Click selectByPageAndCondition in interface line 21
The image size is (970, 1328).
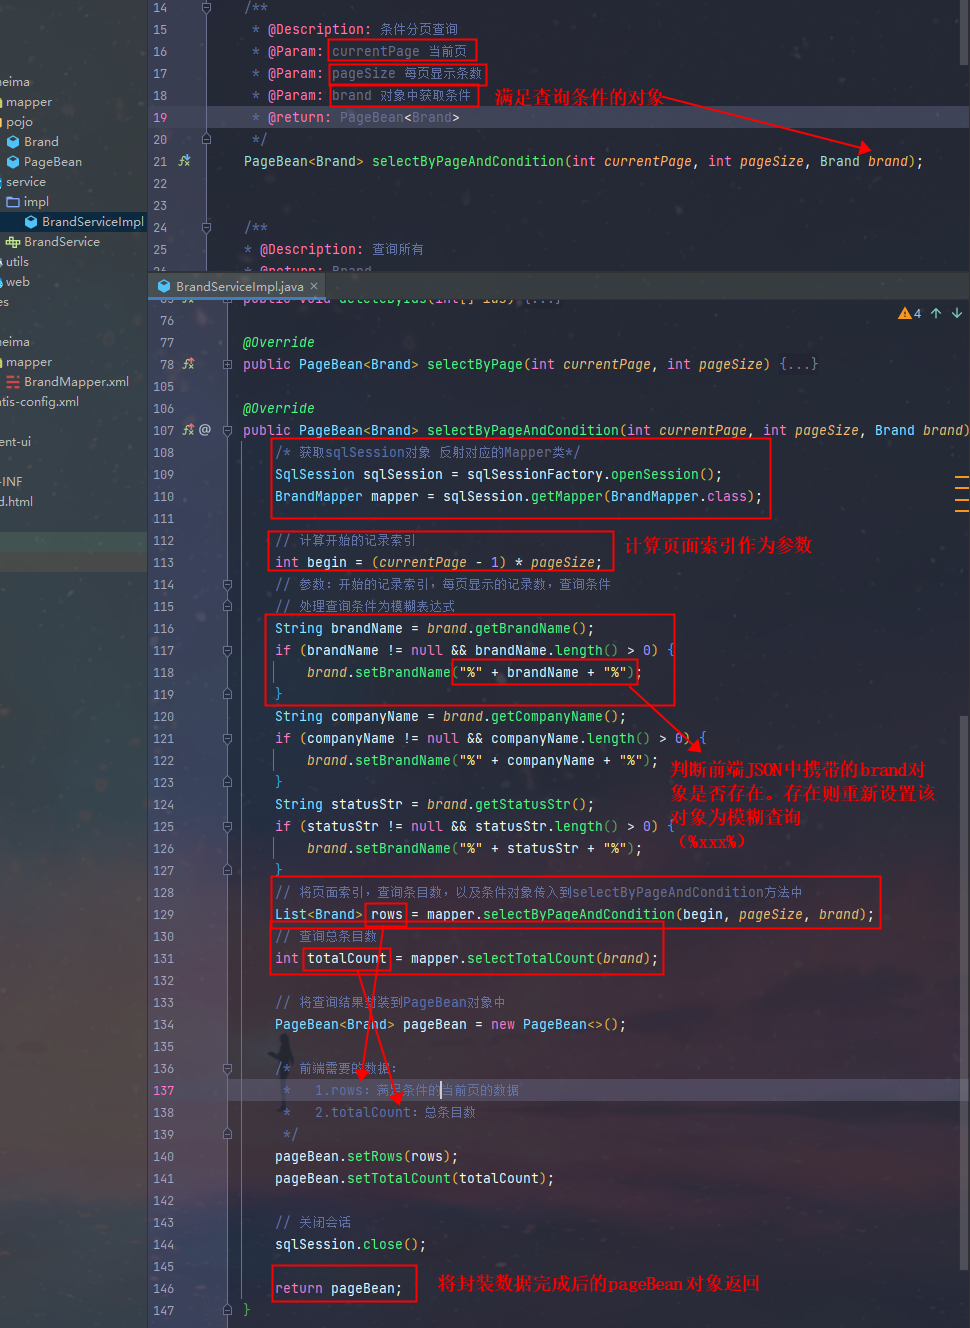[x=468, y=161]
